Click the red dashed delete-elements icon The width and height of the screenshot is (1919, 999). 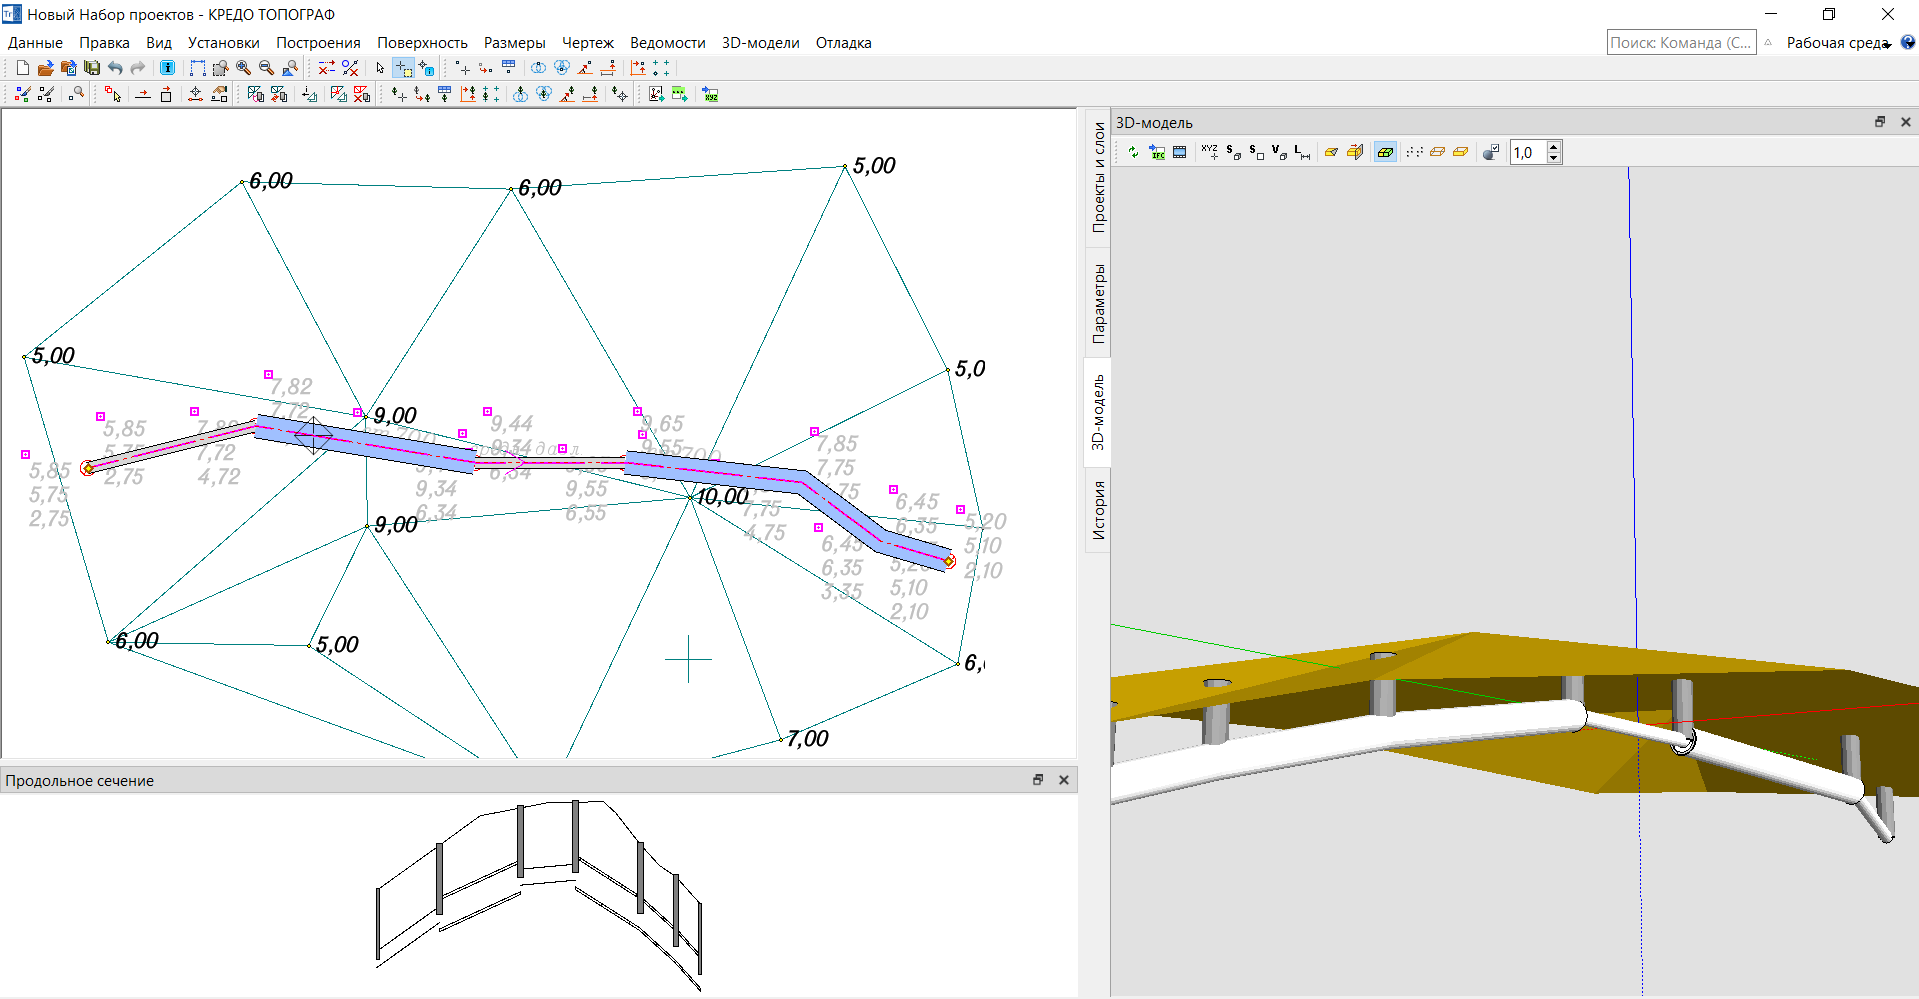327,68
